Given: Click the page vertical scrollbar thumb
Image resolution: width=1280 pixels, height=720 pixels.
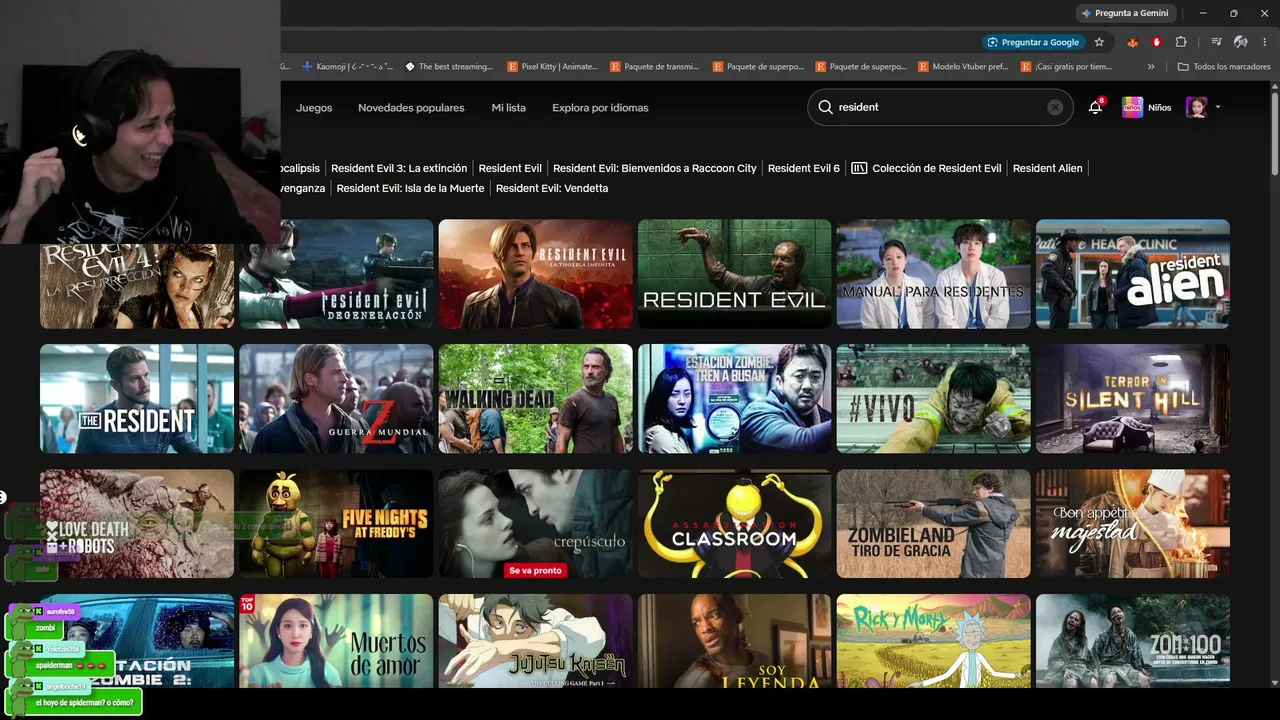Looking at the screenshot, I should point(1274,135).
